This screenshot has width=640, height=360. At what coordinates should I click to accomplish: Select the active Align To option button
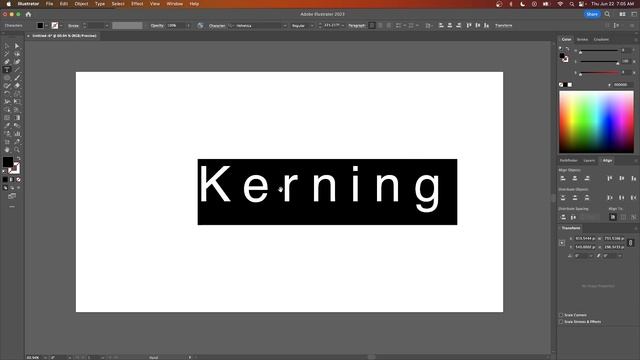tap(613, 217)
